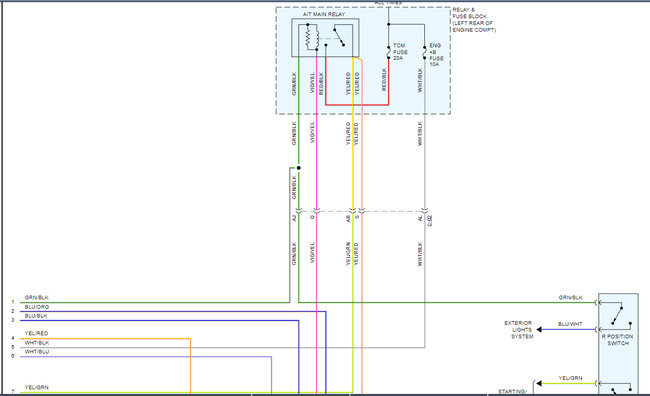The image size is (650, 396).
Task: Click the TCM FUSE 20A label
Action: tap(400, 52)
